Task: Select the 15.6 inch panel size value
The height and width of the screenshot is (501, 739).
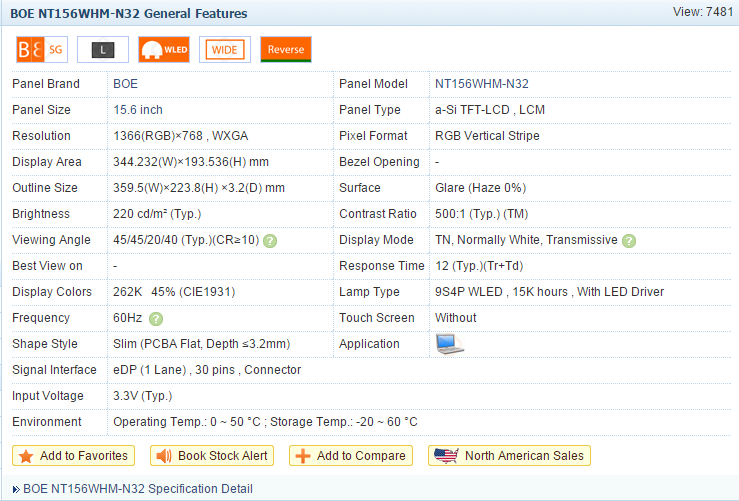Action: [138, 110]
